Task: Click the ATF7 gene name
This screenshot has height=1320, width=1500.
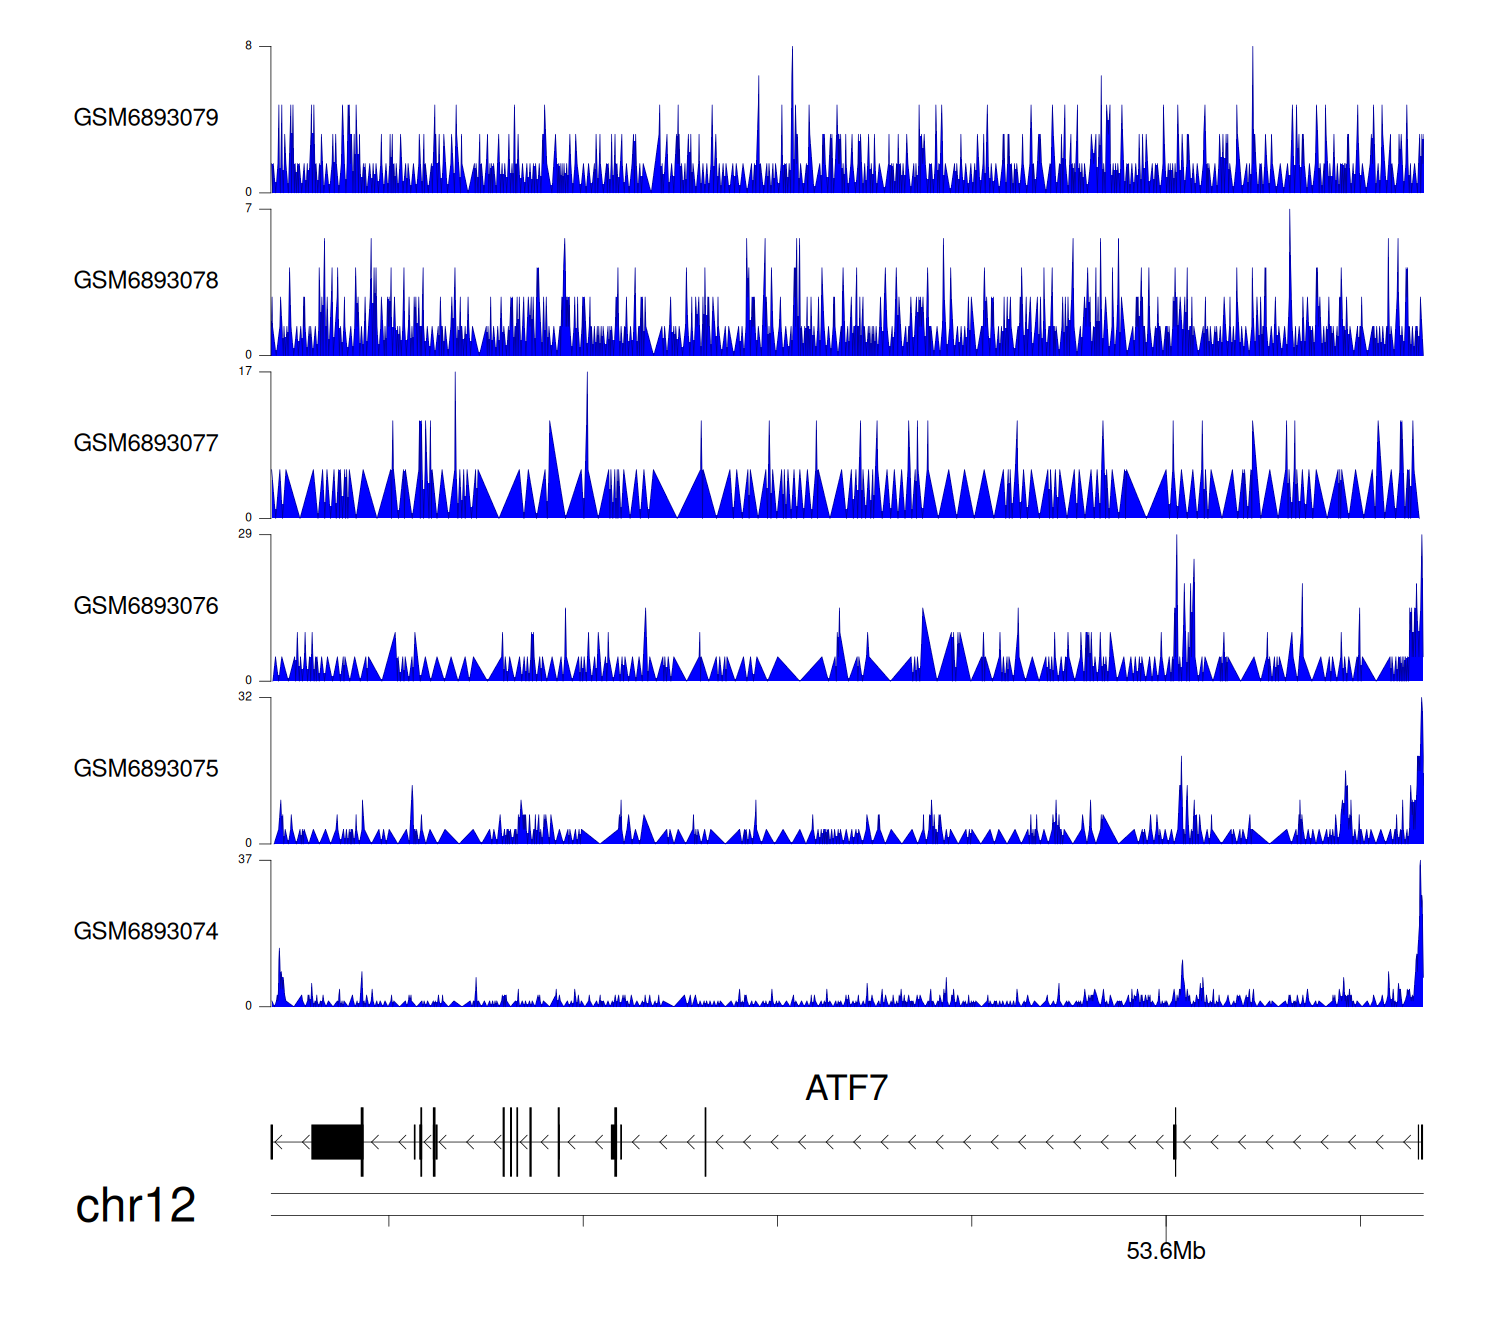Action: point(846,1088)
